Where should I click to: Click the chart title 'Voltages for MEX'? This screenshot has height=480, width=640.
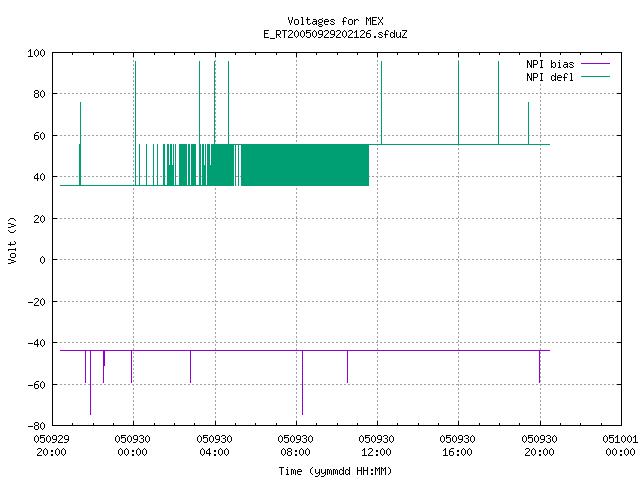click(x=335, y=21)
